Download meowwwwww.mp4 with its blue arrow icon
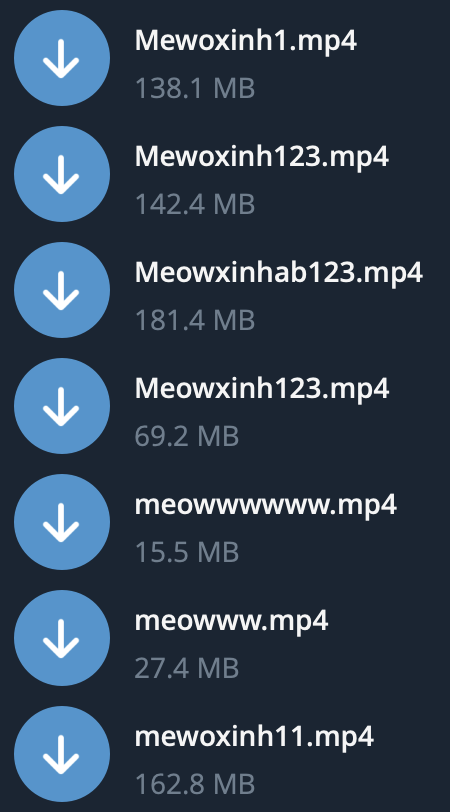The width and height of the screenshot is (450, 812). coord(62,522)
